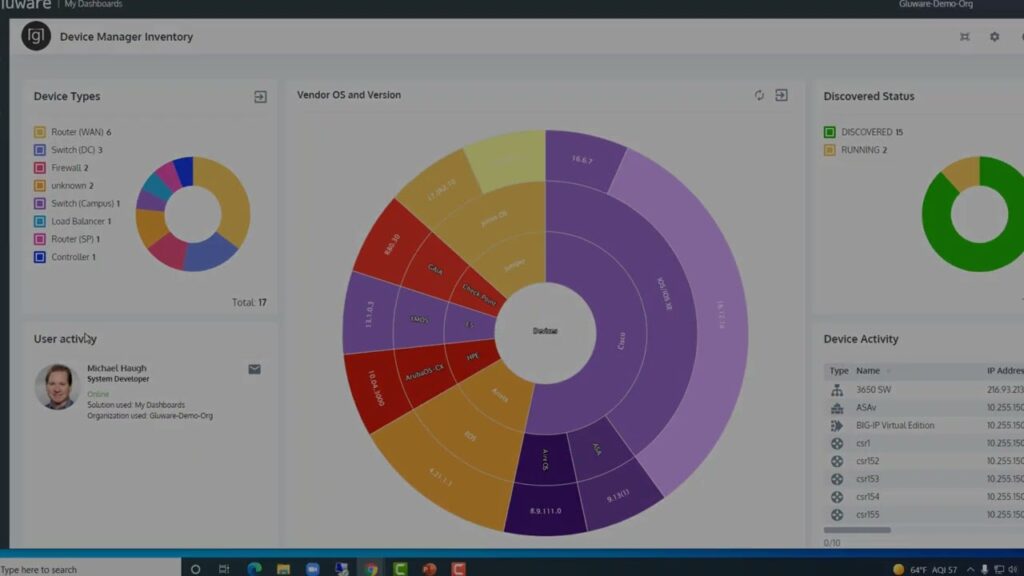Click the pin dashboard icon
Screen dimensions: 1024x576
[965, 36]
